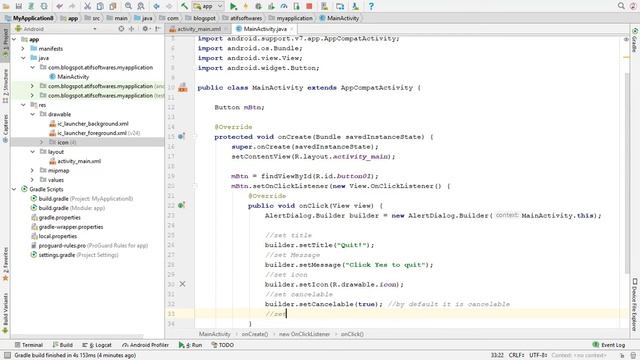Toggle tool window buttons icon in status bar
The image size is (640, 360).
click(x=7, y=355)
